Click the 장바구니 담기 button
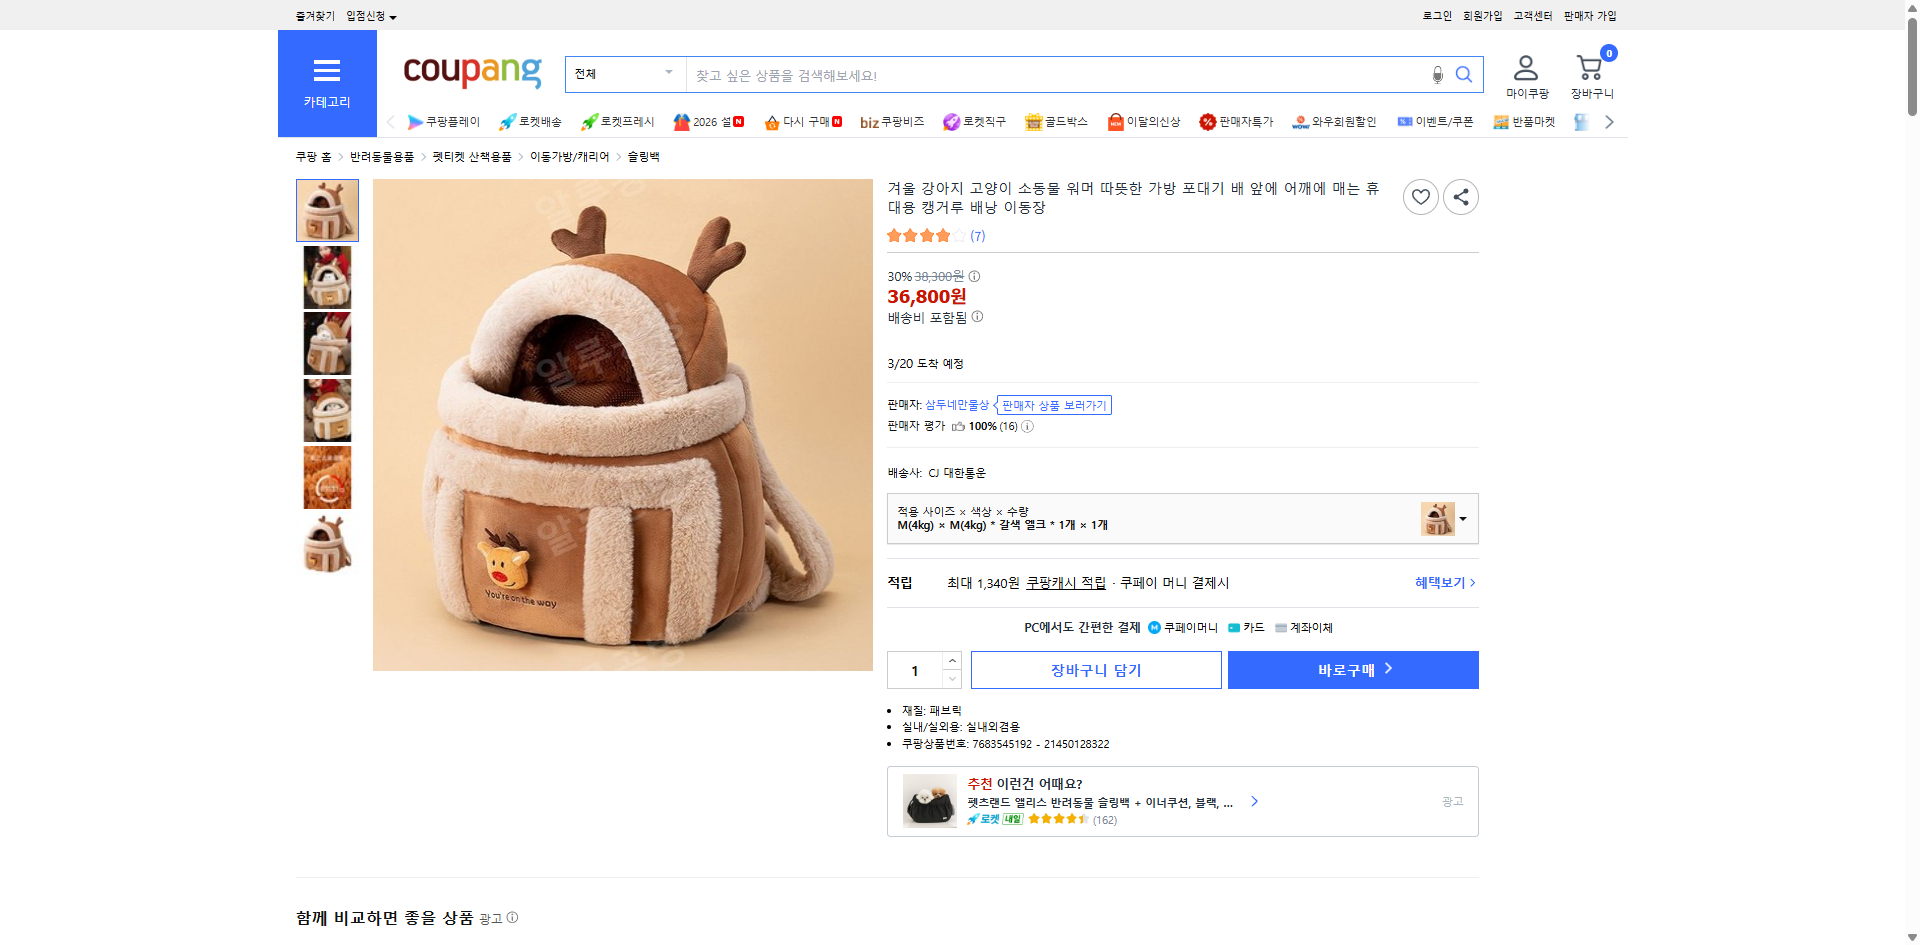 [1095, 669]
